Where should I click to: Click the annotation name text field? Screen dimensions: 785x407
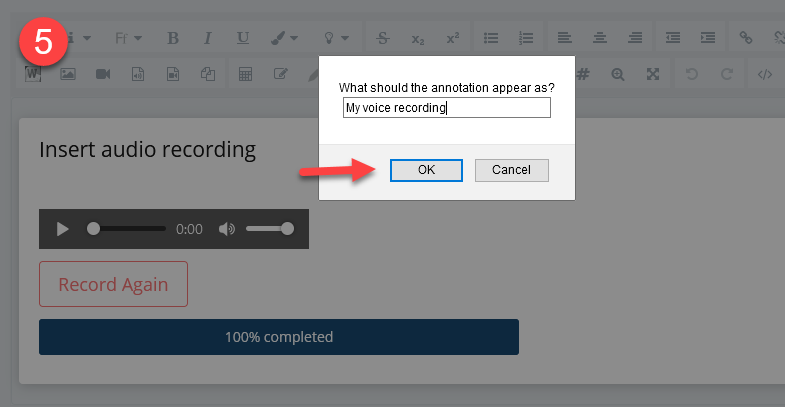[446, 107]
